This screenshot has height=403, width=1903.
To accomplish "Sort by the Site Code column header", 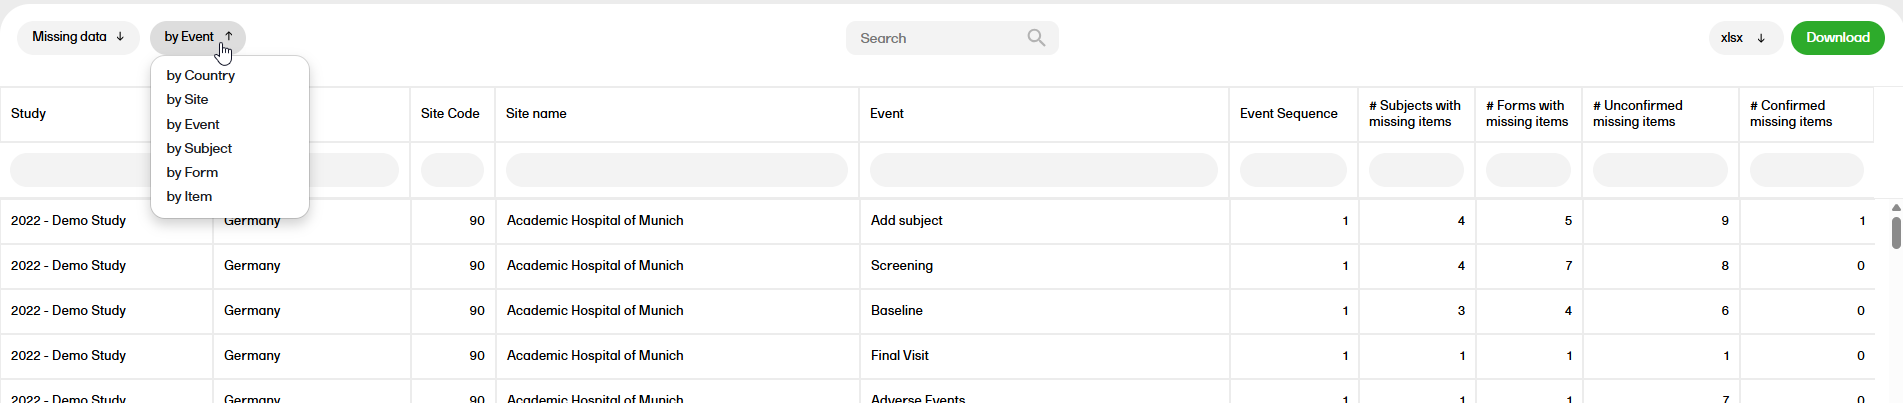I will (x=450, y=114).
